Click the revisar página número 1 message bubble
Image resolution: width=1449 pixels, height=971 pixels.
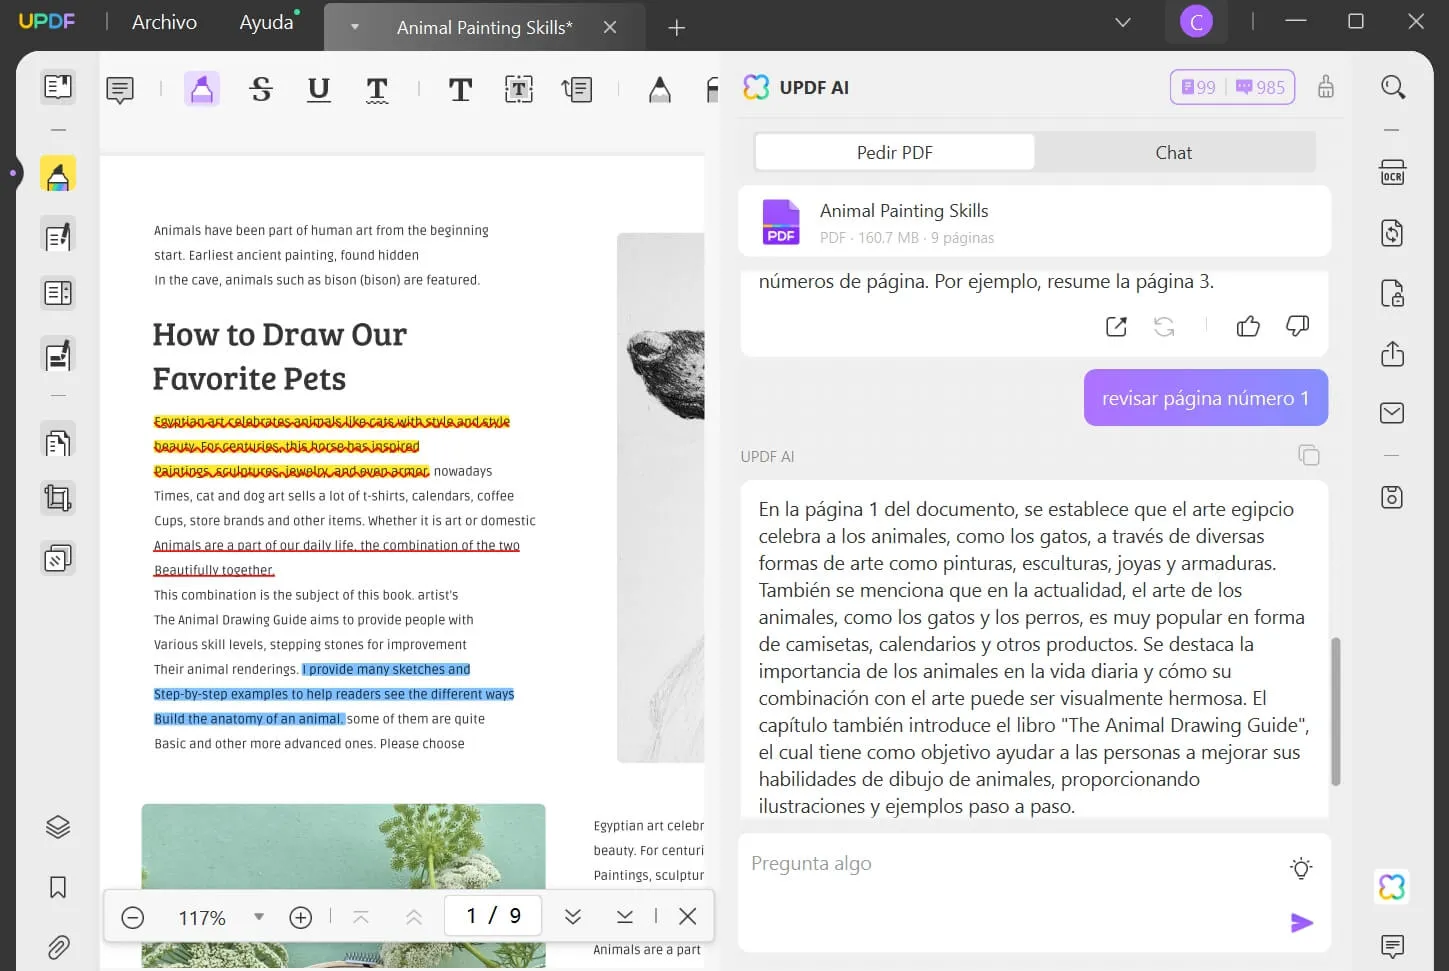[1205, 398]
